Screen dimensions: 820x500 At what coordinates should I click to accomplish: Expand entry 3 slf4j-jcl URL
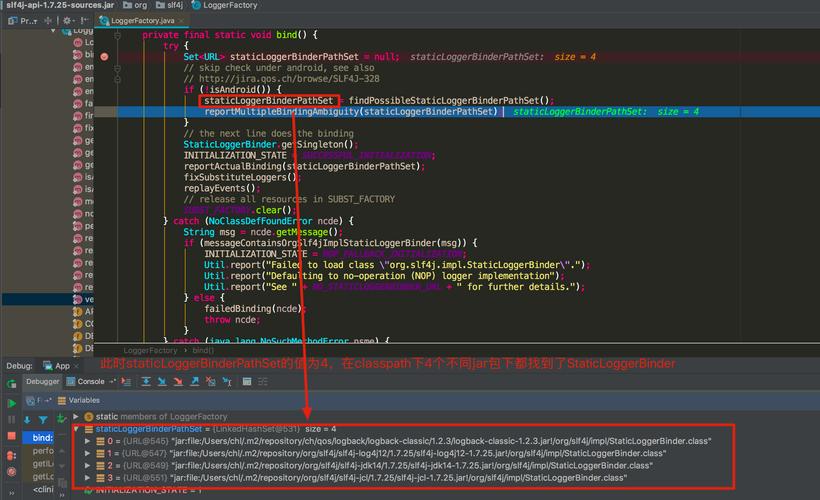tap(87, 478)
